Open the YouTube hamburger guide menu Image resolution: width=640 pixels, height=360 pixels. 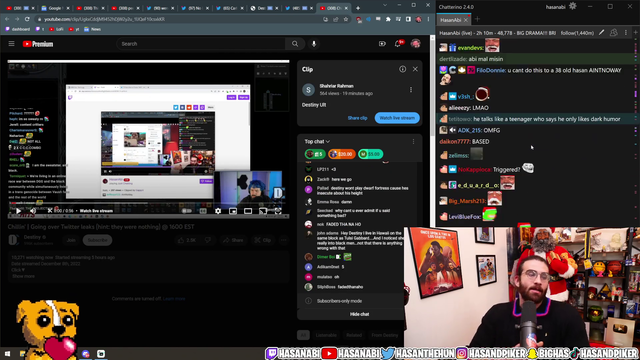[11, 44]
